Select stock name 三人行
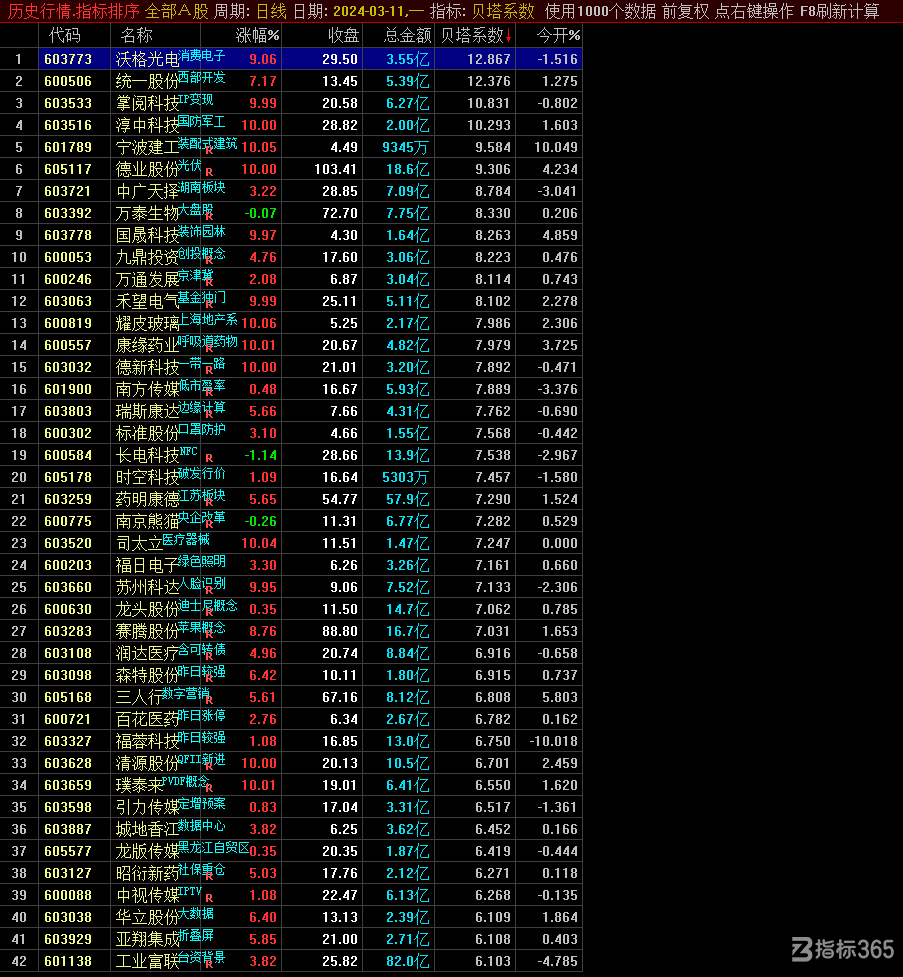 coord(140,697)
